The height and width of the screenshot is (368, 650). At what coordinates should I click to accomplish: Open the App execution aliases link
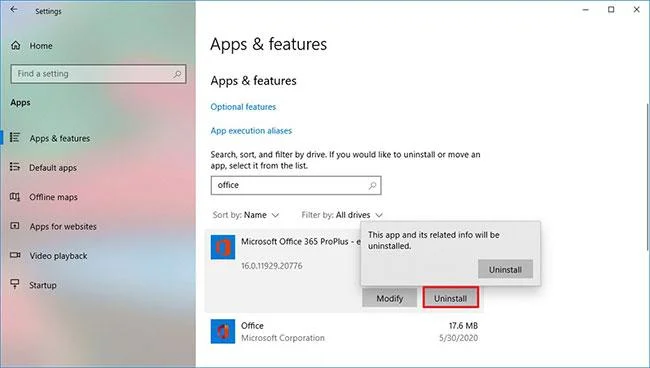(x=251, y=131)
